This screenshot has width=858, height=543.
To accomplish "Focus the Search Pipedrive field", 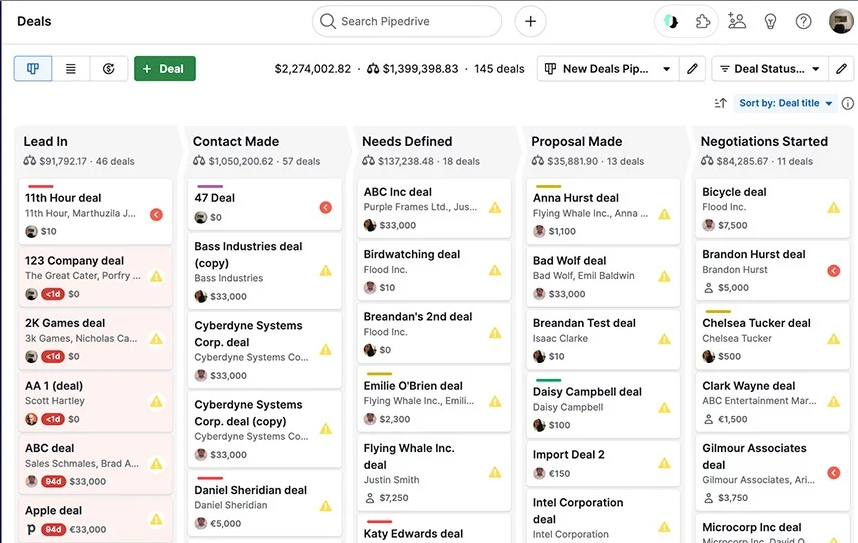I will click(407, 21).
